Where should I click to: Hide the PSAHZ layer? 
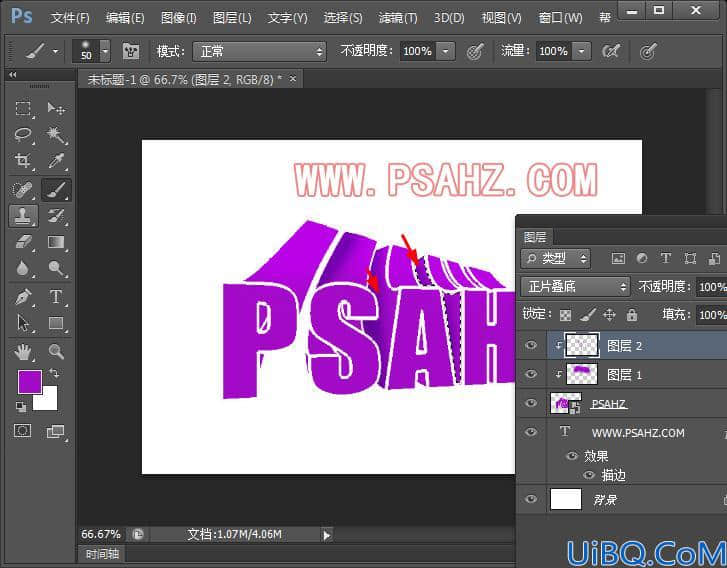tap(531, 402)
